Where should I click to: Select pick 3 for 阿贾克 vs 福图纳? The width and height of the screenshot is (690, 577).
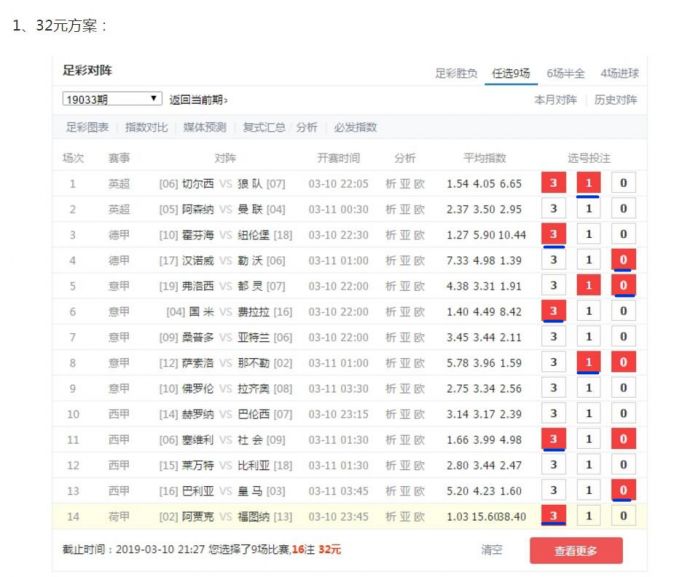(553, 515)
